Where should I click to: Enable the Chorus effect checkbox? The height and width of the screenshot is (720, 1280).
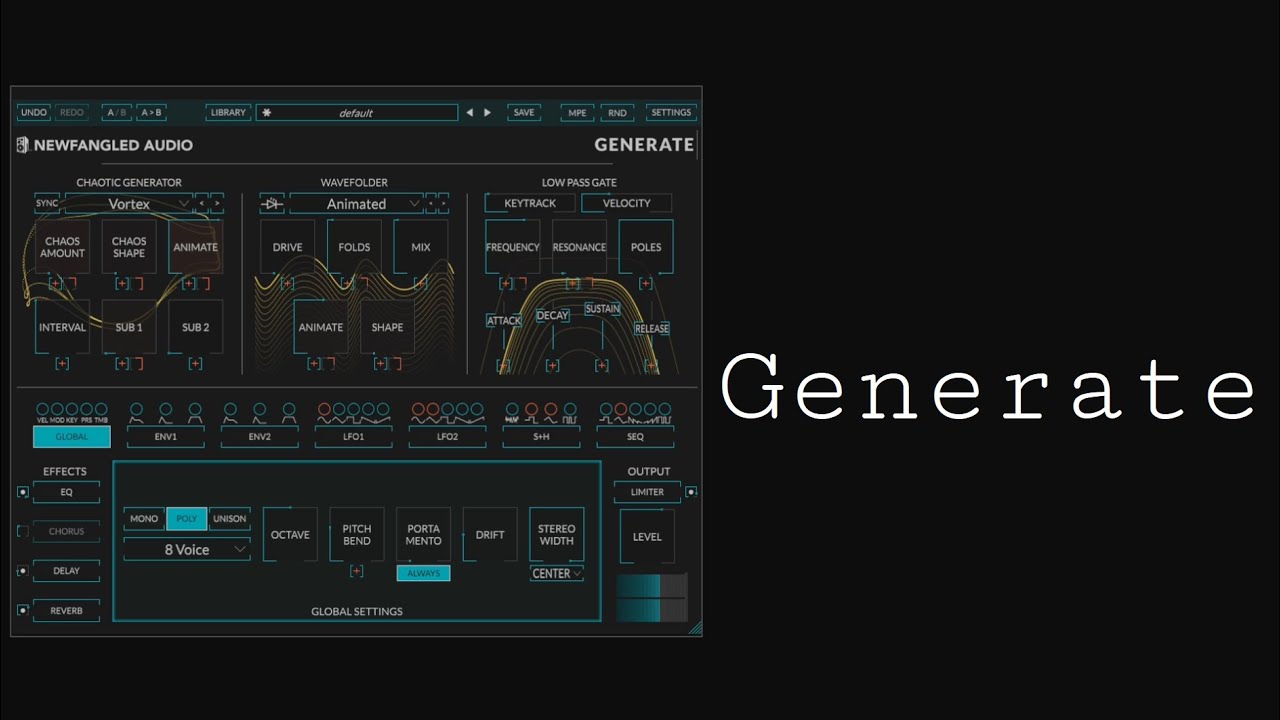pos(23,531)
